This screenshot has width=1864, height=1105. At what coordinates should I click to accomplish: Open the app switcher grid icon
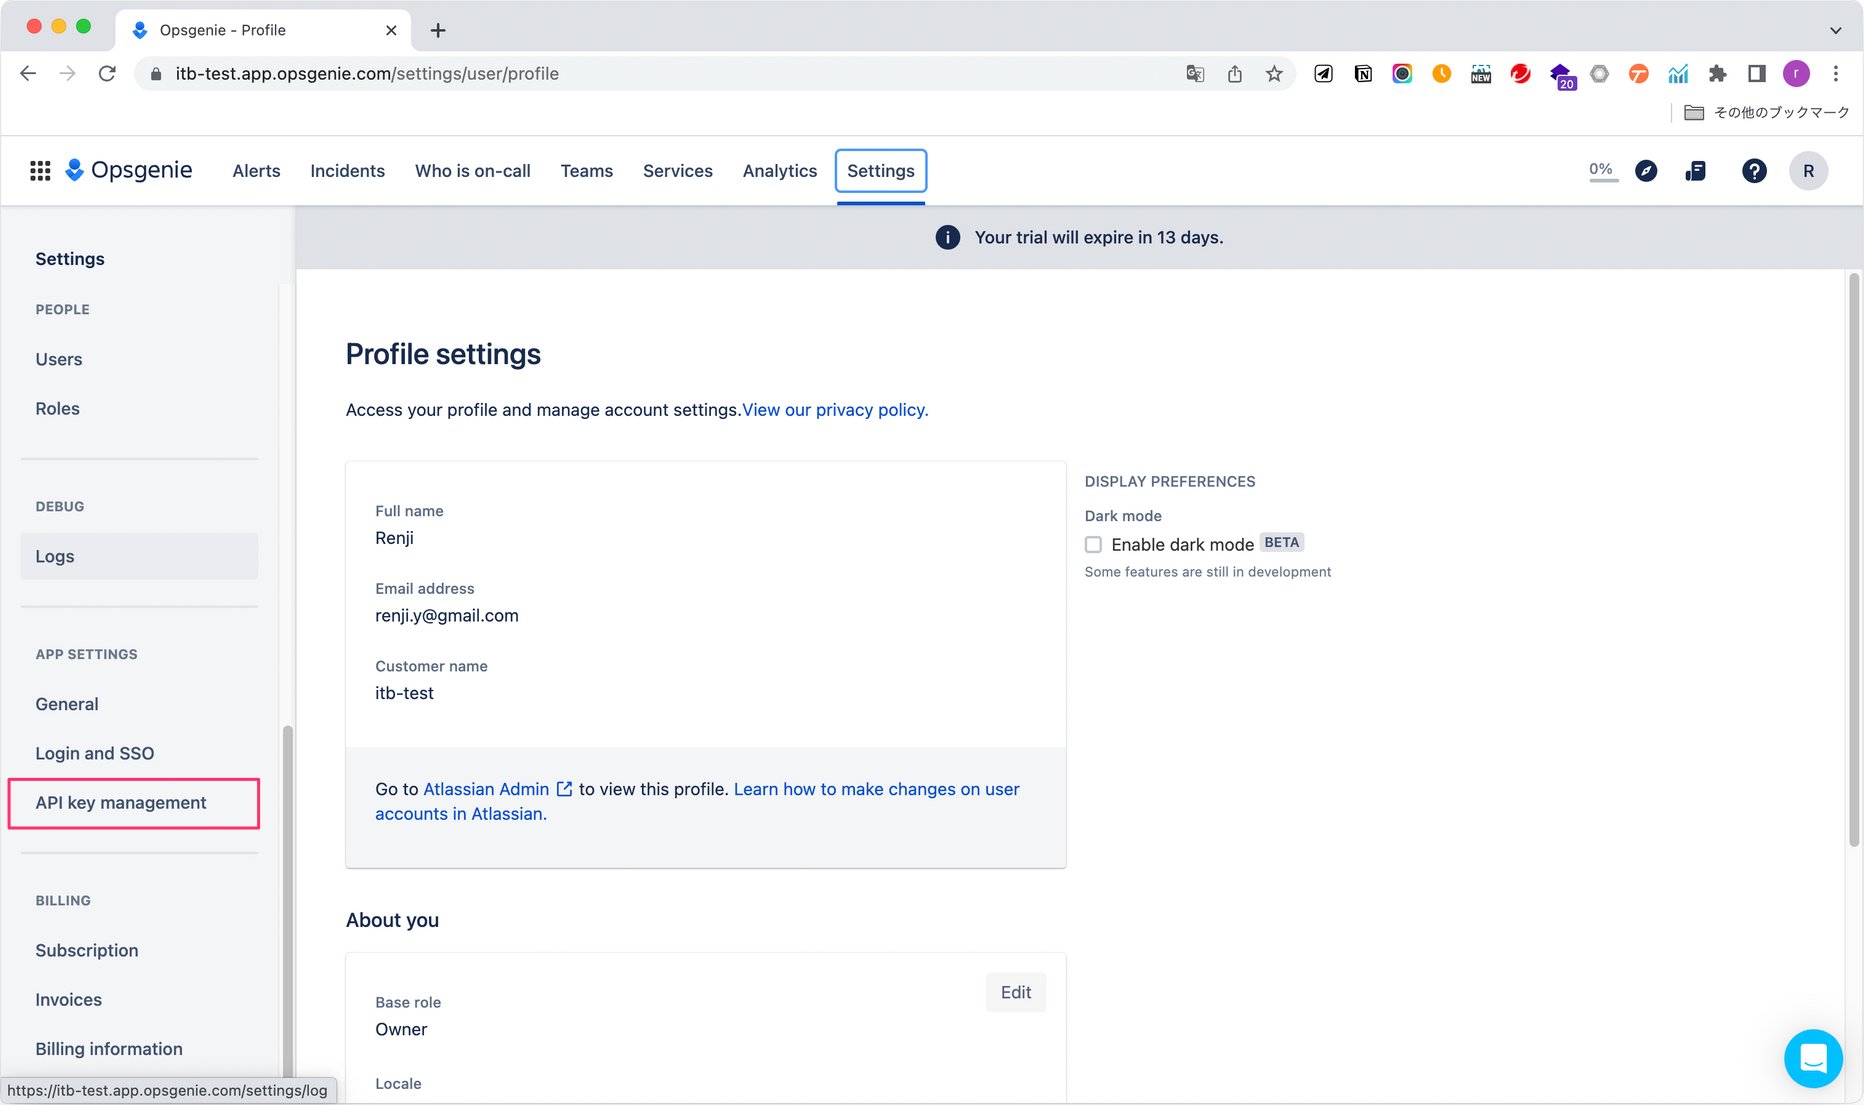(x=40, y=171)
